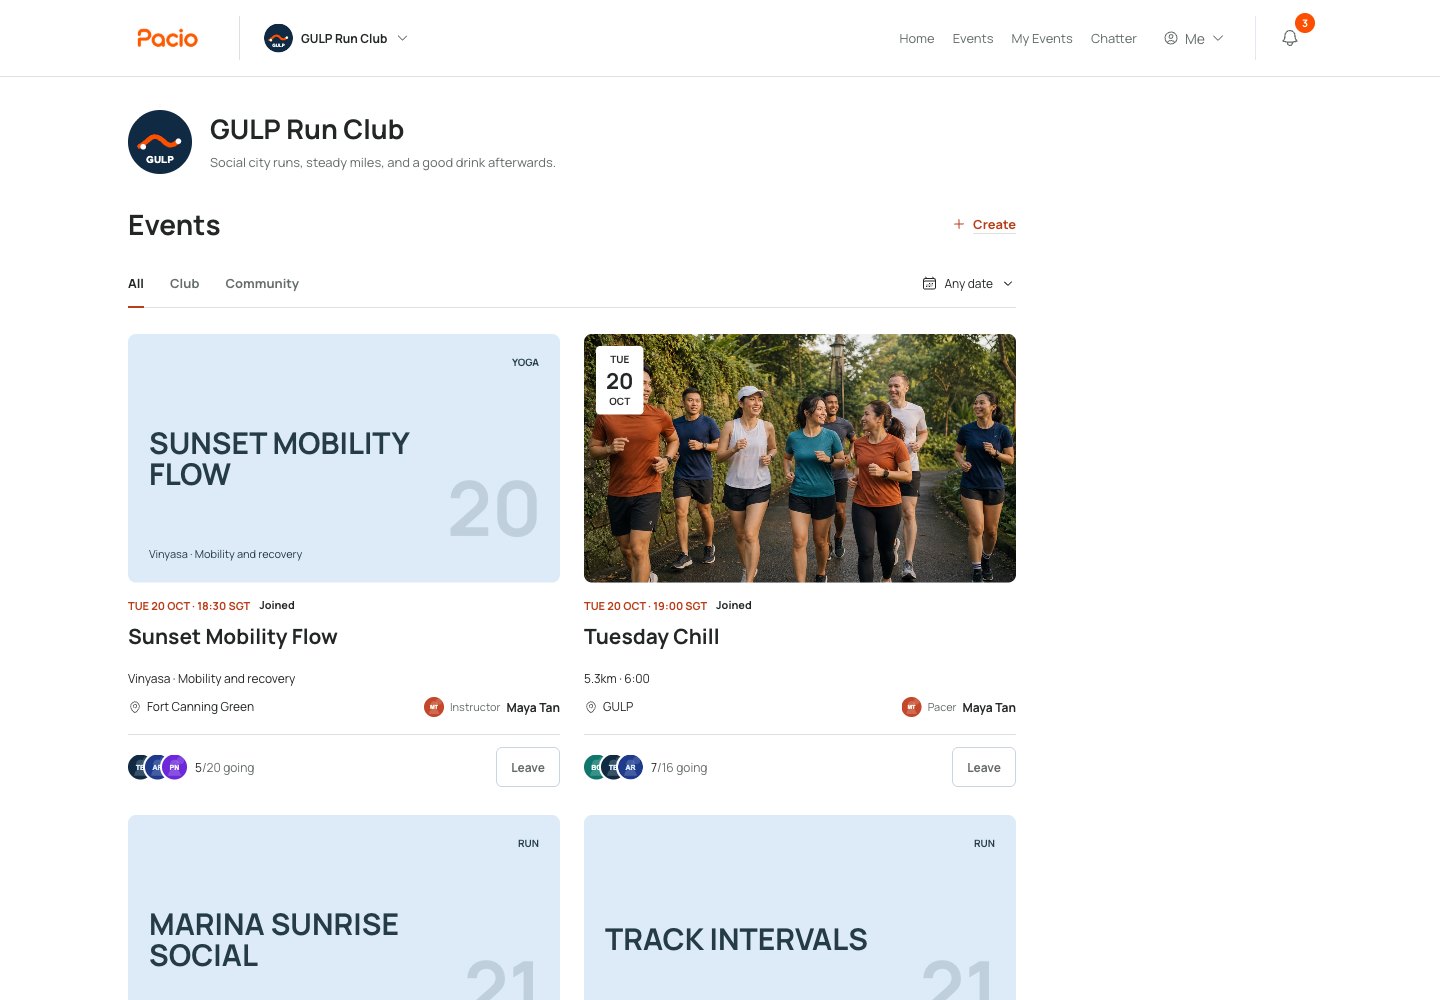
Task: Expand the GULP Run Club switcher
Action: click(x=336, y=38)
